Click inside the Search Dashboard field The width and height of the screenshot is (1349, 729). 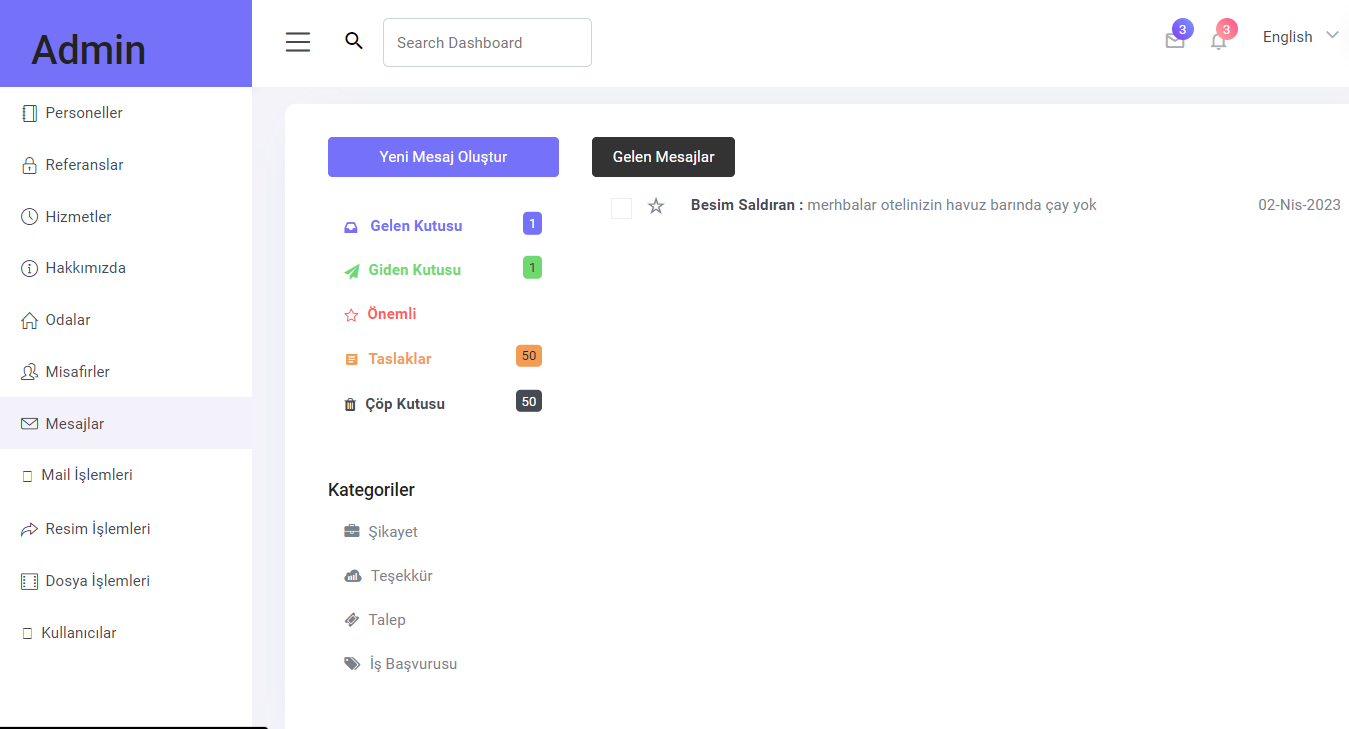[x=487, y=42]
